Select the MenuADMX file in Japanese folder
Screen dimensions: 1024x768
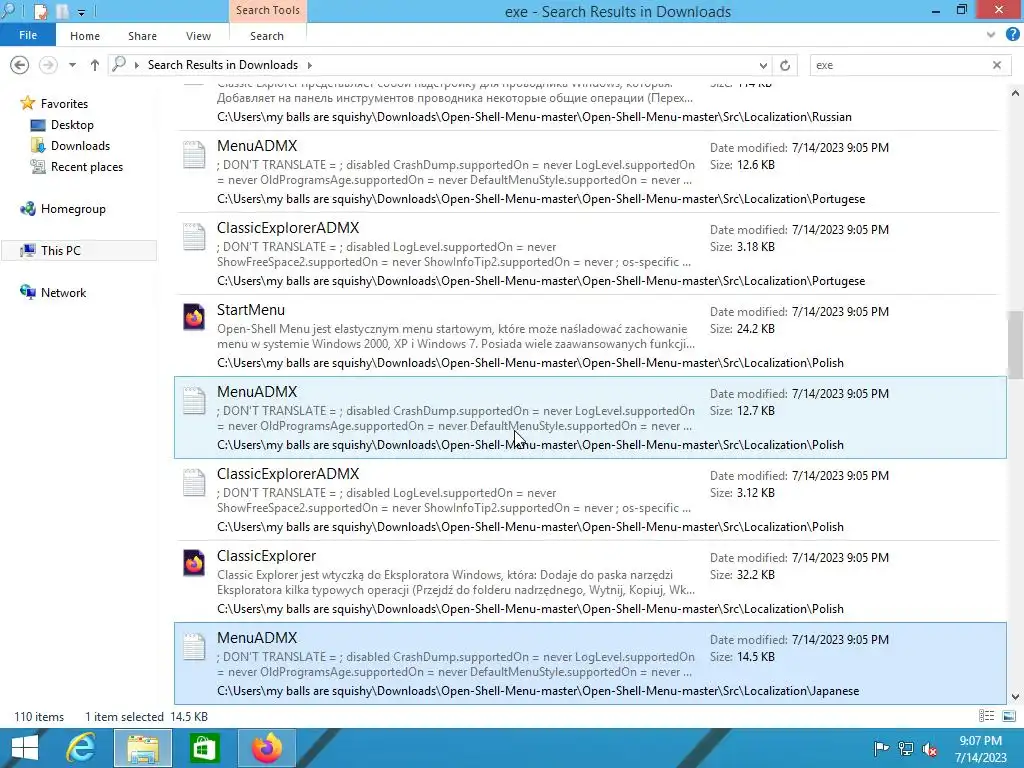(x=590, y=664)
